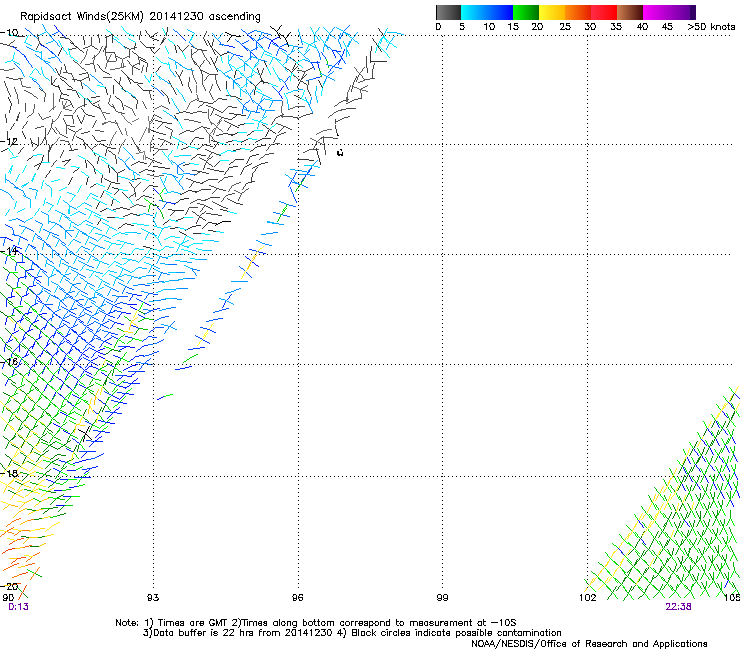The height and width of the screenshot is (650, 740).
Task: Click the longitude label '99'
Action: click(x=442, y=598)
